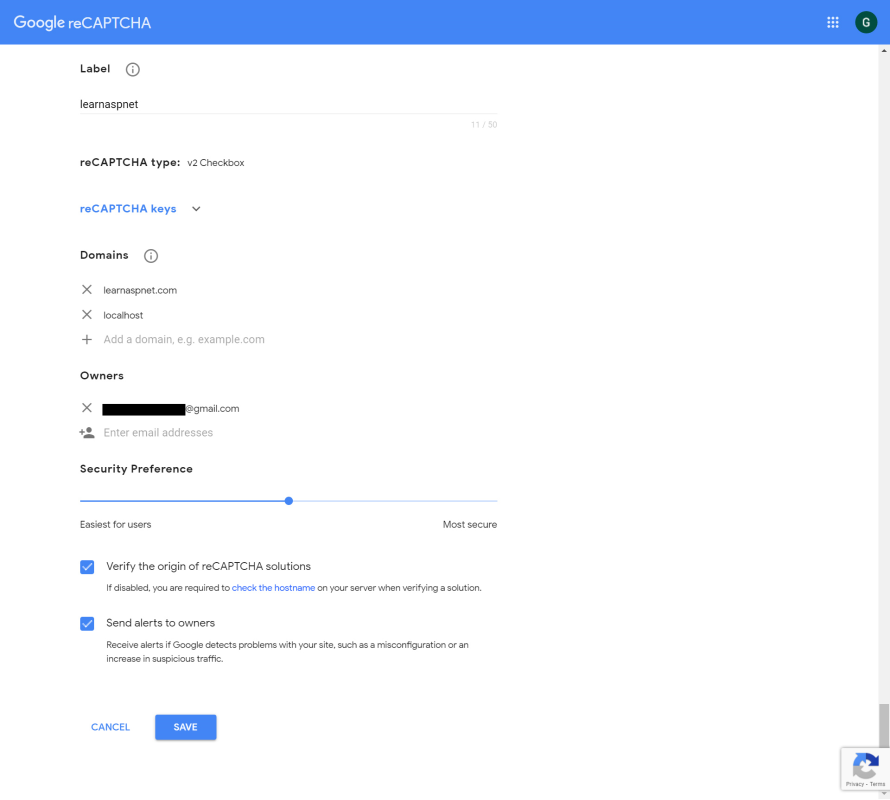Click the learnaspnet.com domain text
Screen dimensions: 890x800
(x=140, y=290)
